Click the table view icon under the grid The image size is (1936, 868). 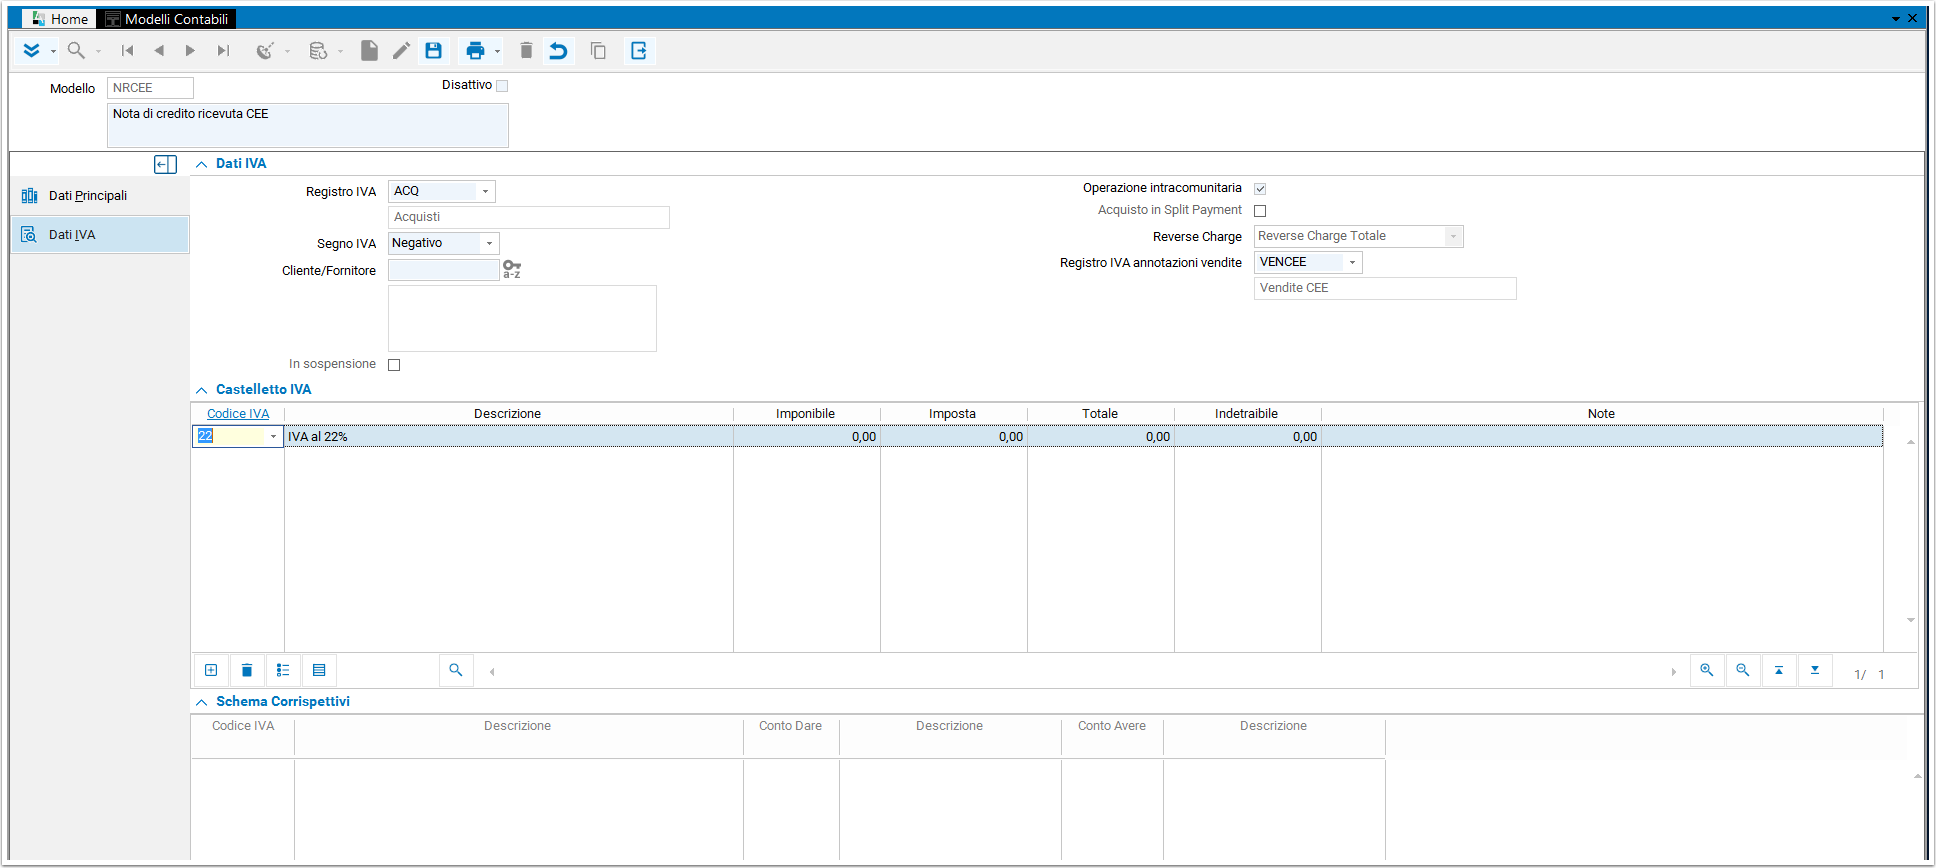(319, 670)
